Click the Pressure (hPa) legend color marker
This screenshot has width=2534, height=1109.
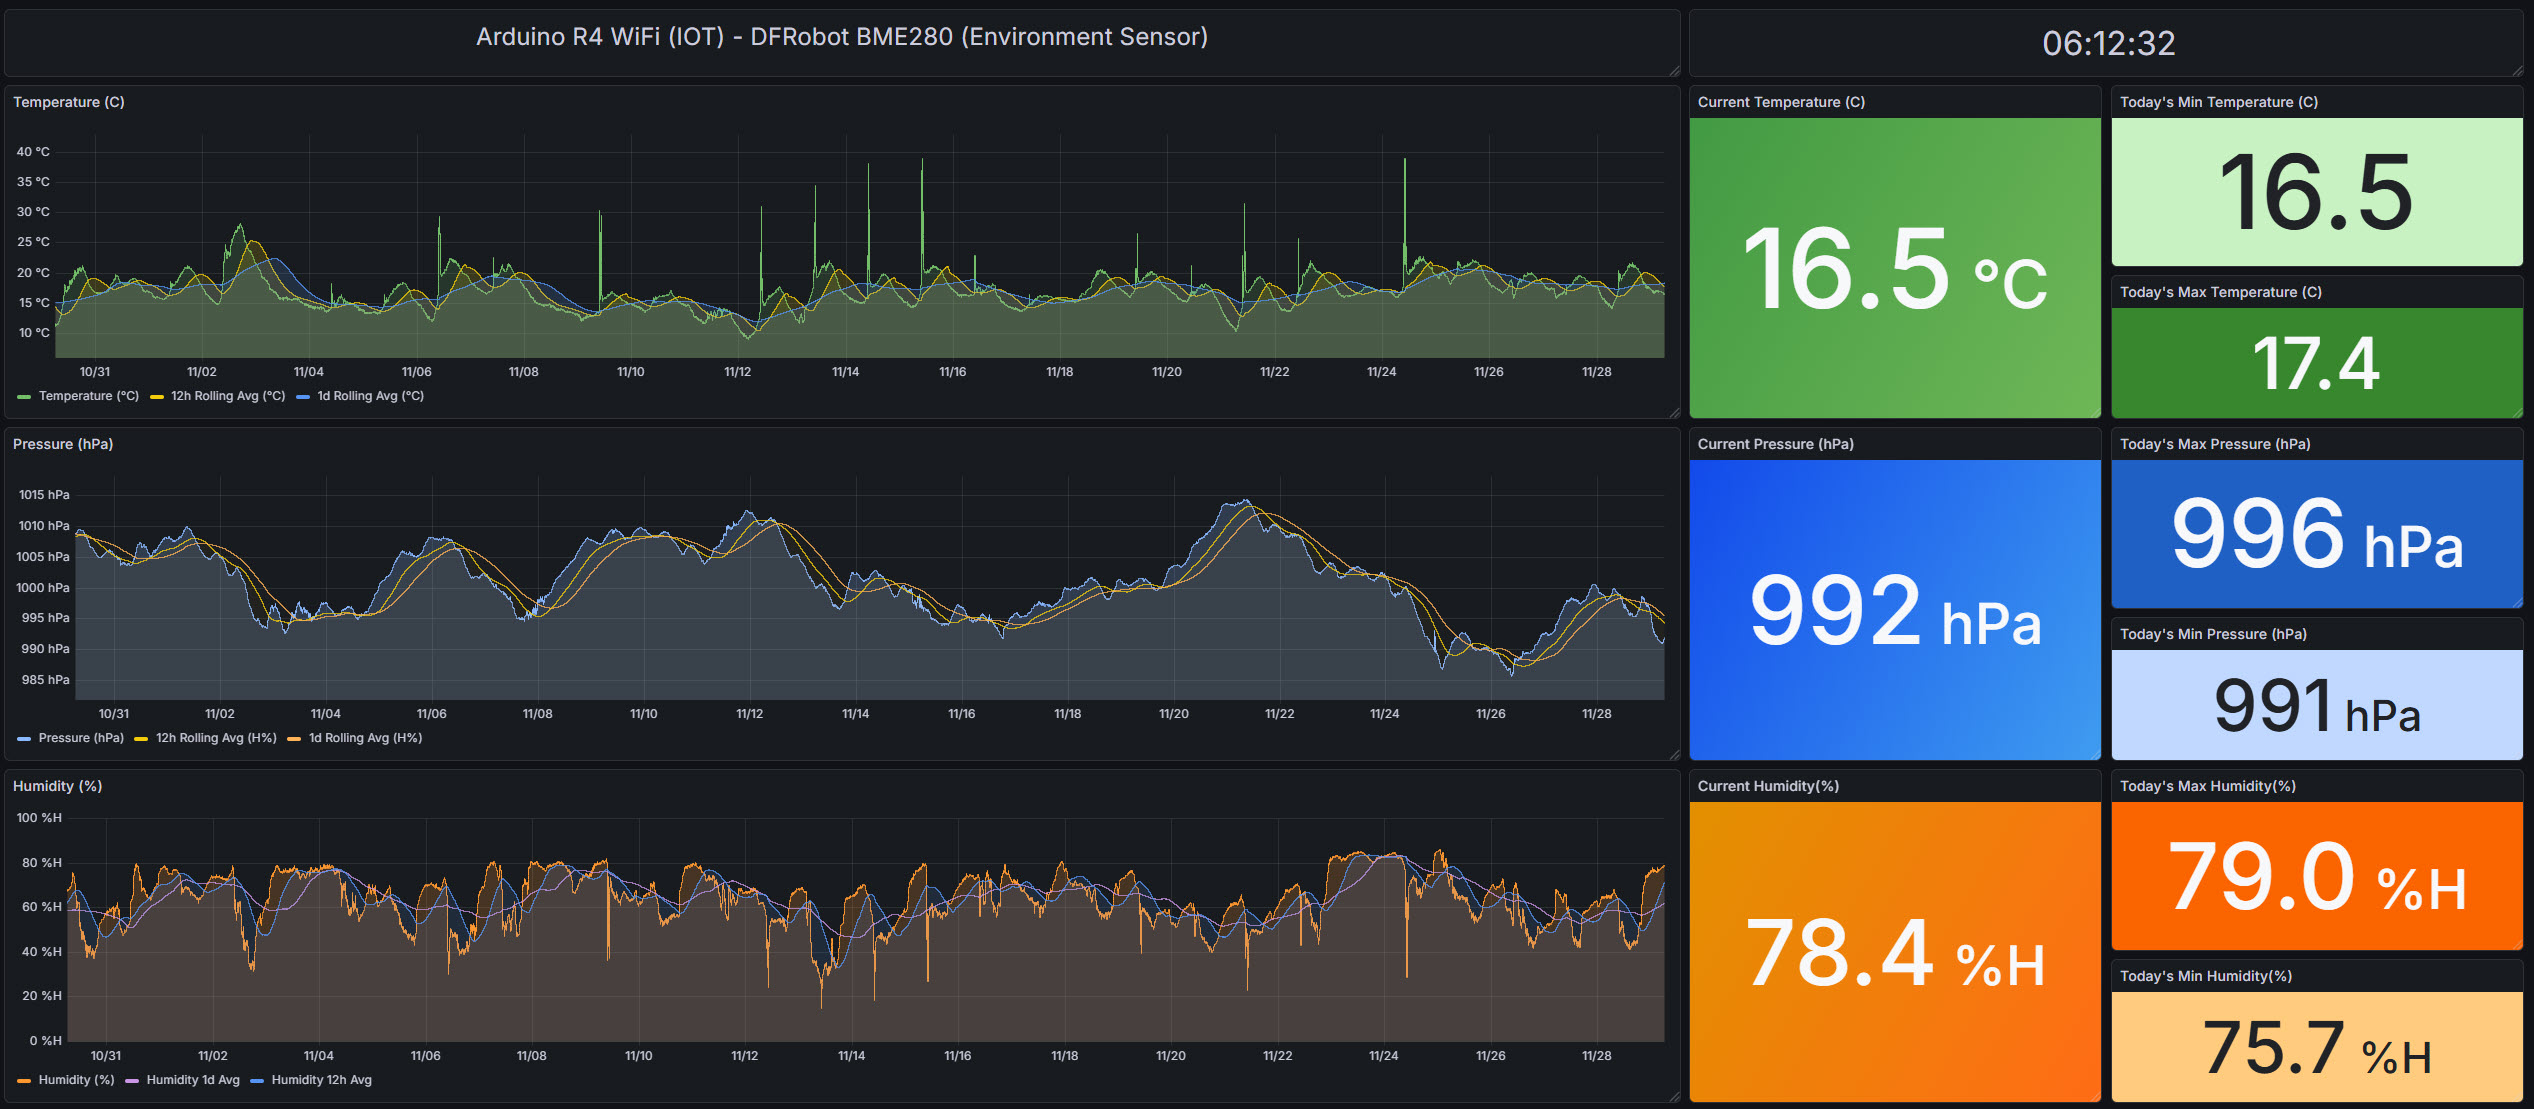click(24, 739)
